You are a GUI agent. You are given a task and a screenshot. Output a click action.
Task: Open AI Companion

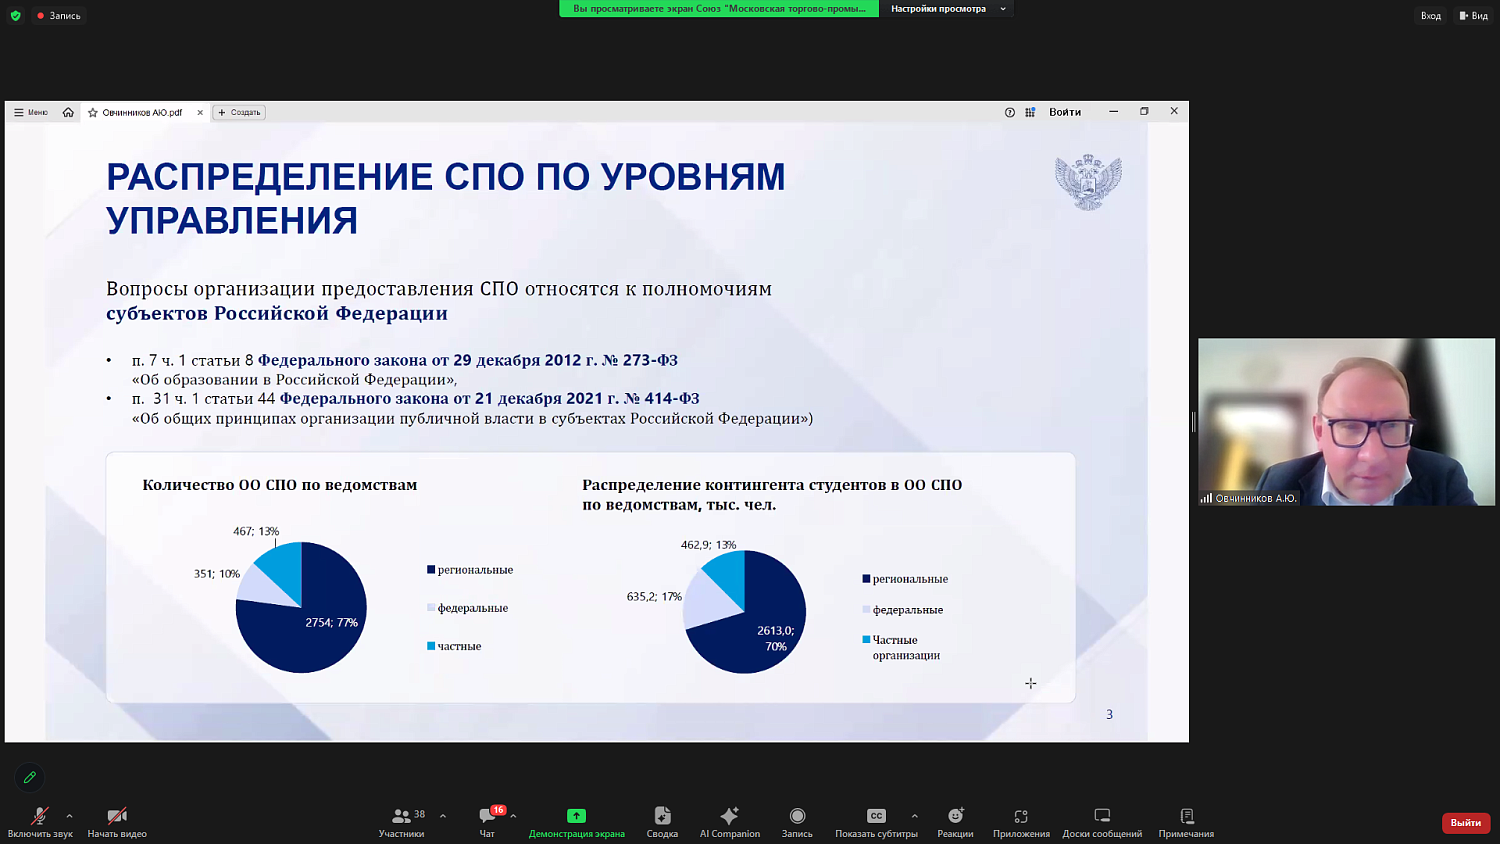click(x=729, y=822)
